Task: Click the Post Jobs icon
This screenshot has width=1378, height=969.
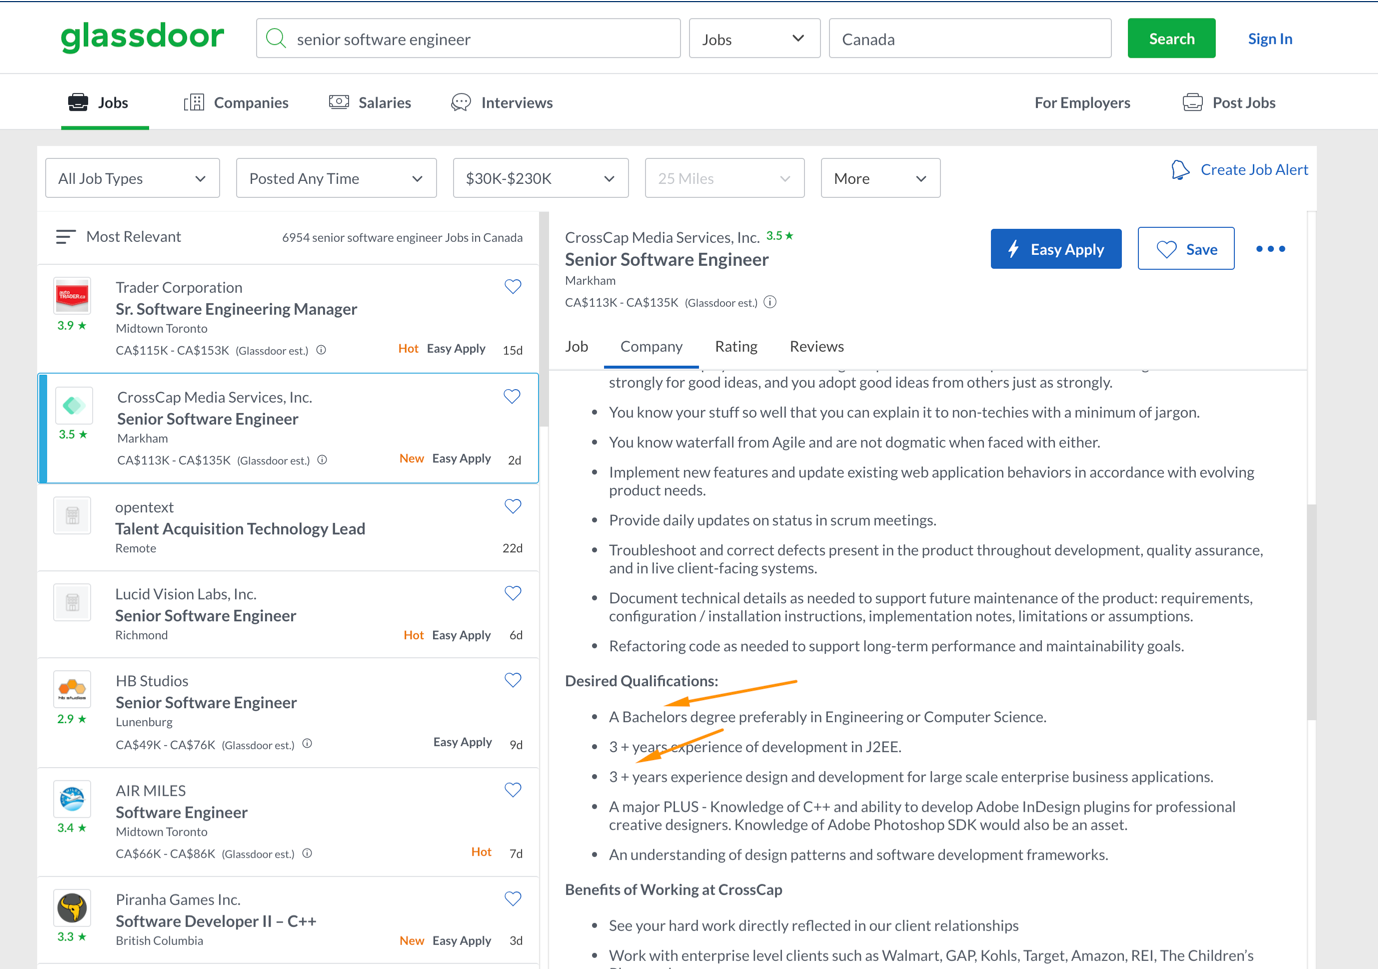Action: pyautogui.click(x=1192, y=102)
